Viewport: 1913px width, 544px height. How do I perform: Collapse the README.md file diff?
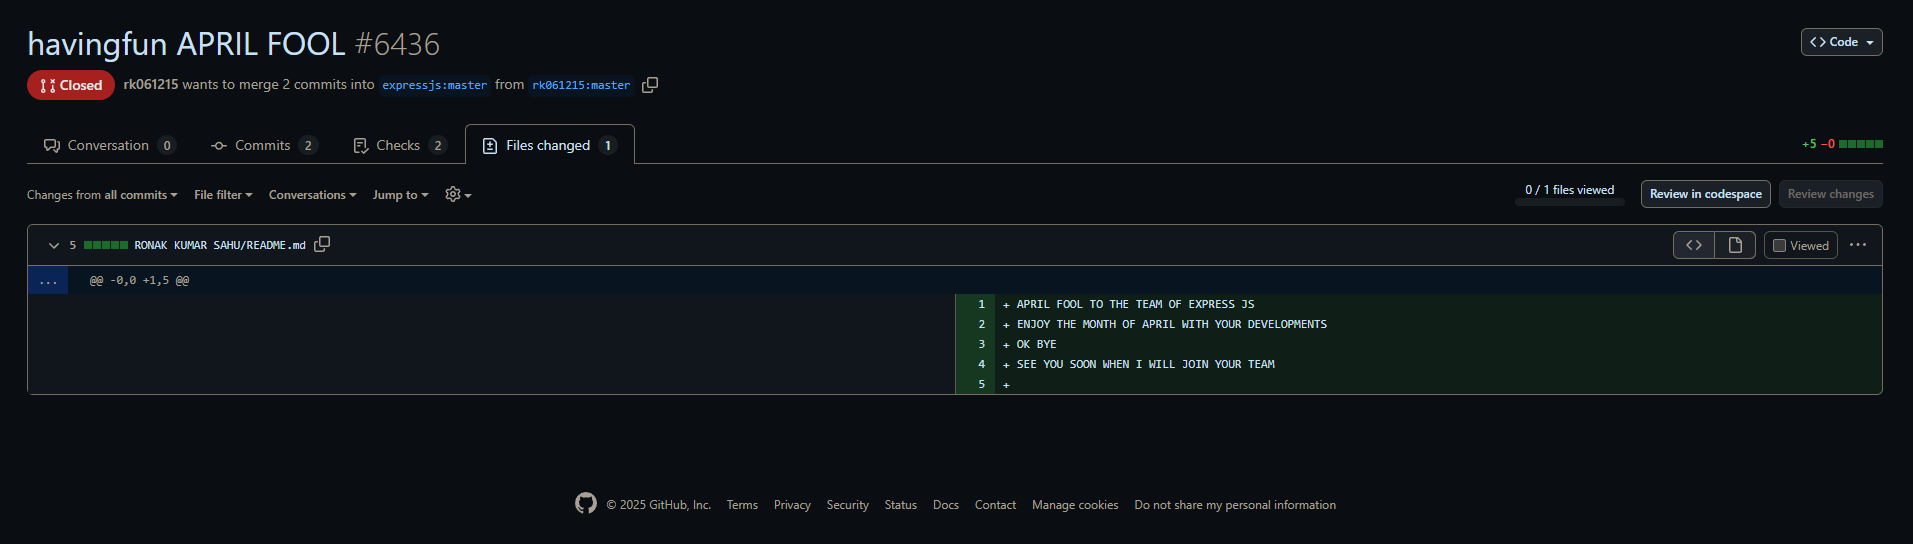(54, 245)
